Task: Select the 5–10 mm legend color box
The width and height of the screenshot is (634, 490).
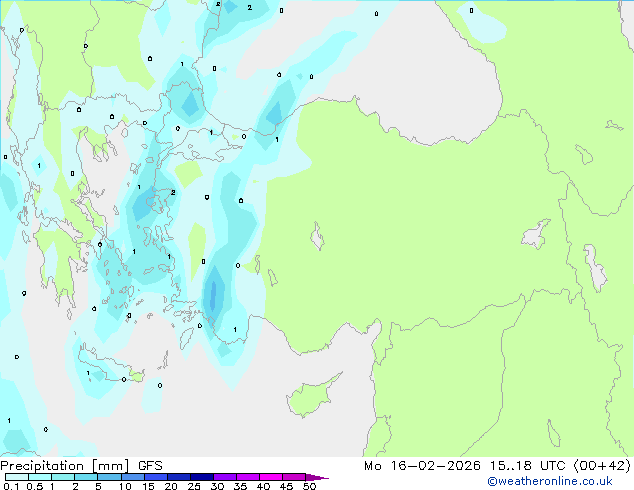Action: click(109, 477)
